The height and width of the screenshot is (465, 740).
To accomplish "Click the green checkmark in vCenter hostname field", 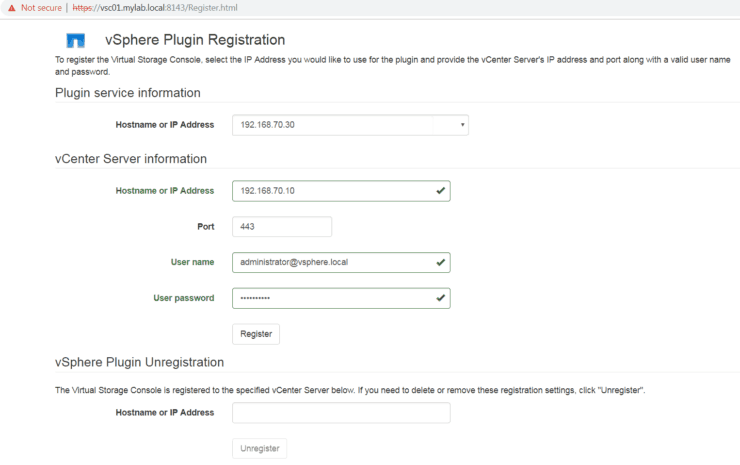I will tap(440, 190).
